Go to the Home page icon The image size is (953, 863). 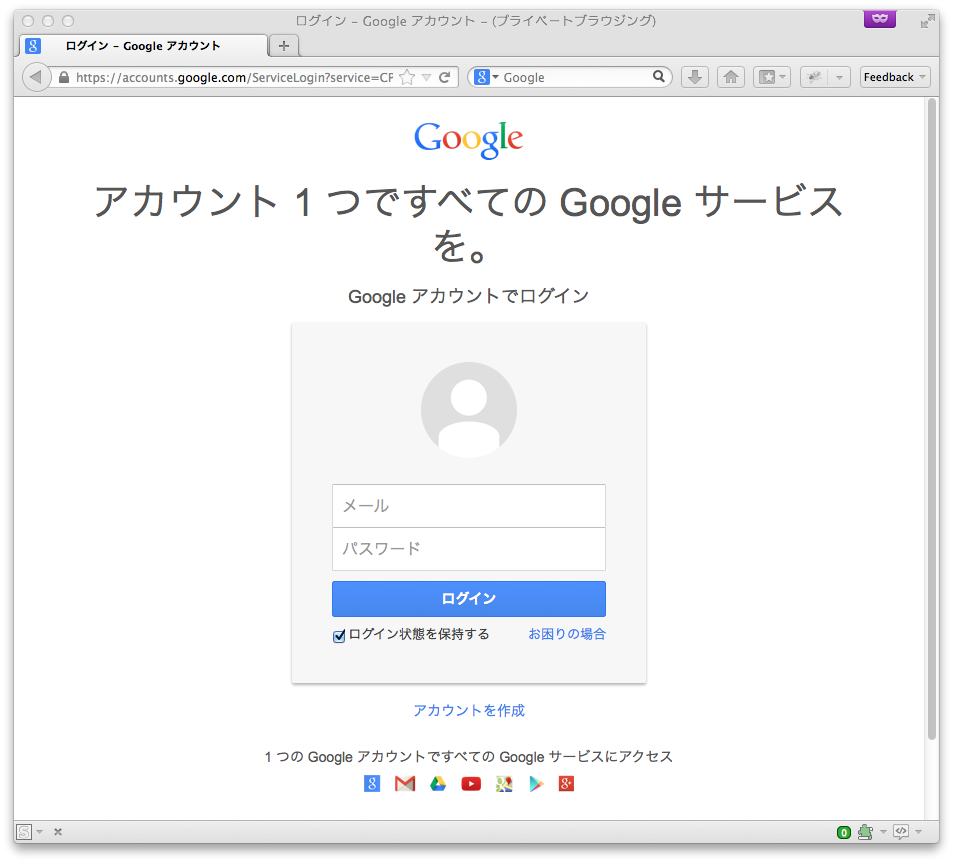(x=731, y=77)
